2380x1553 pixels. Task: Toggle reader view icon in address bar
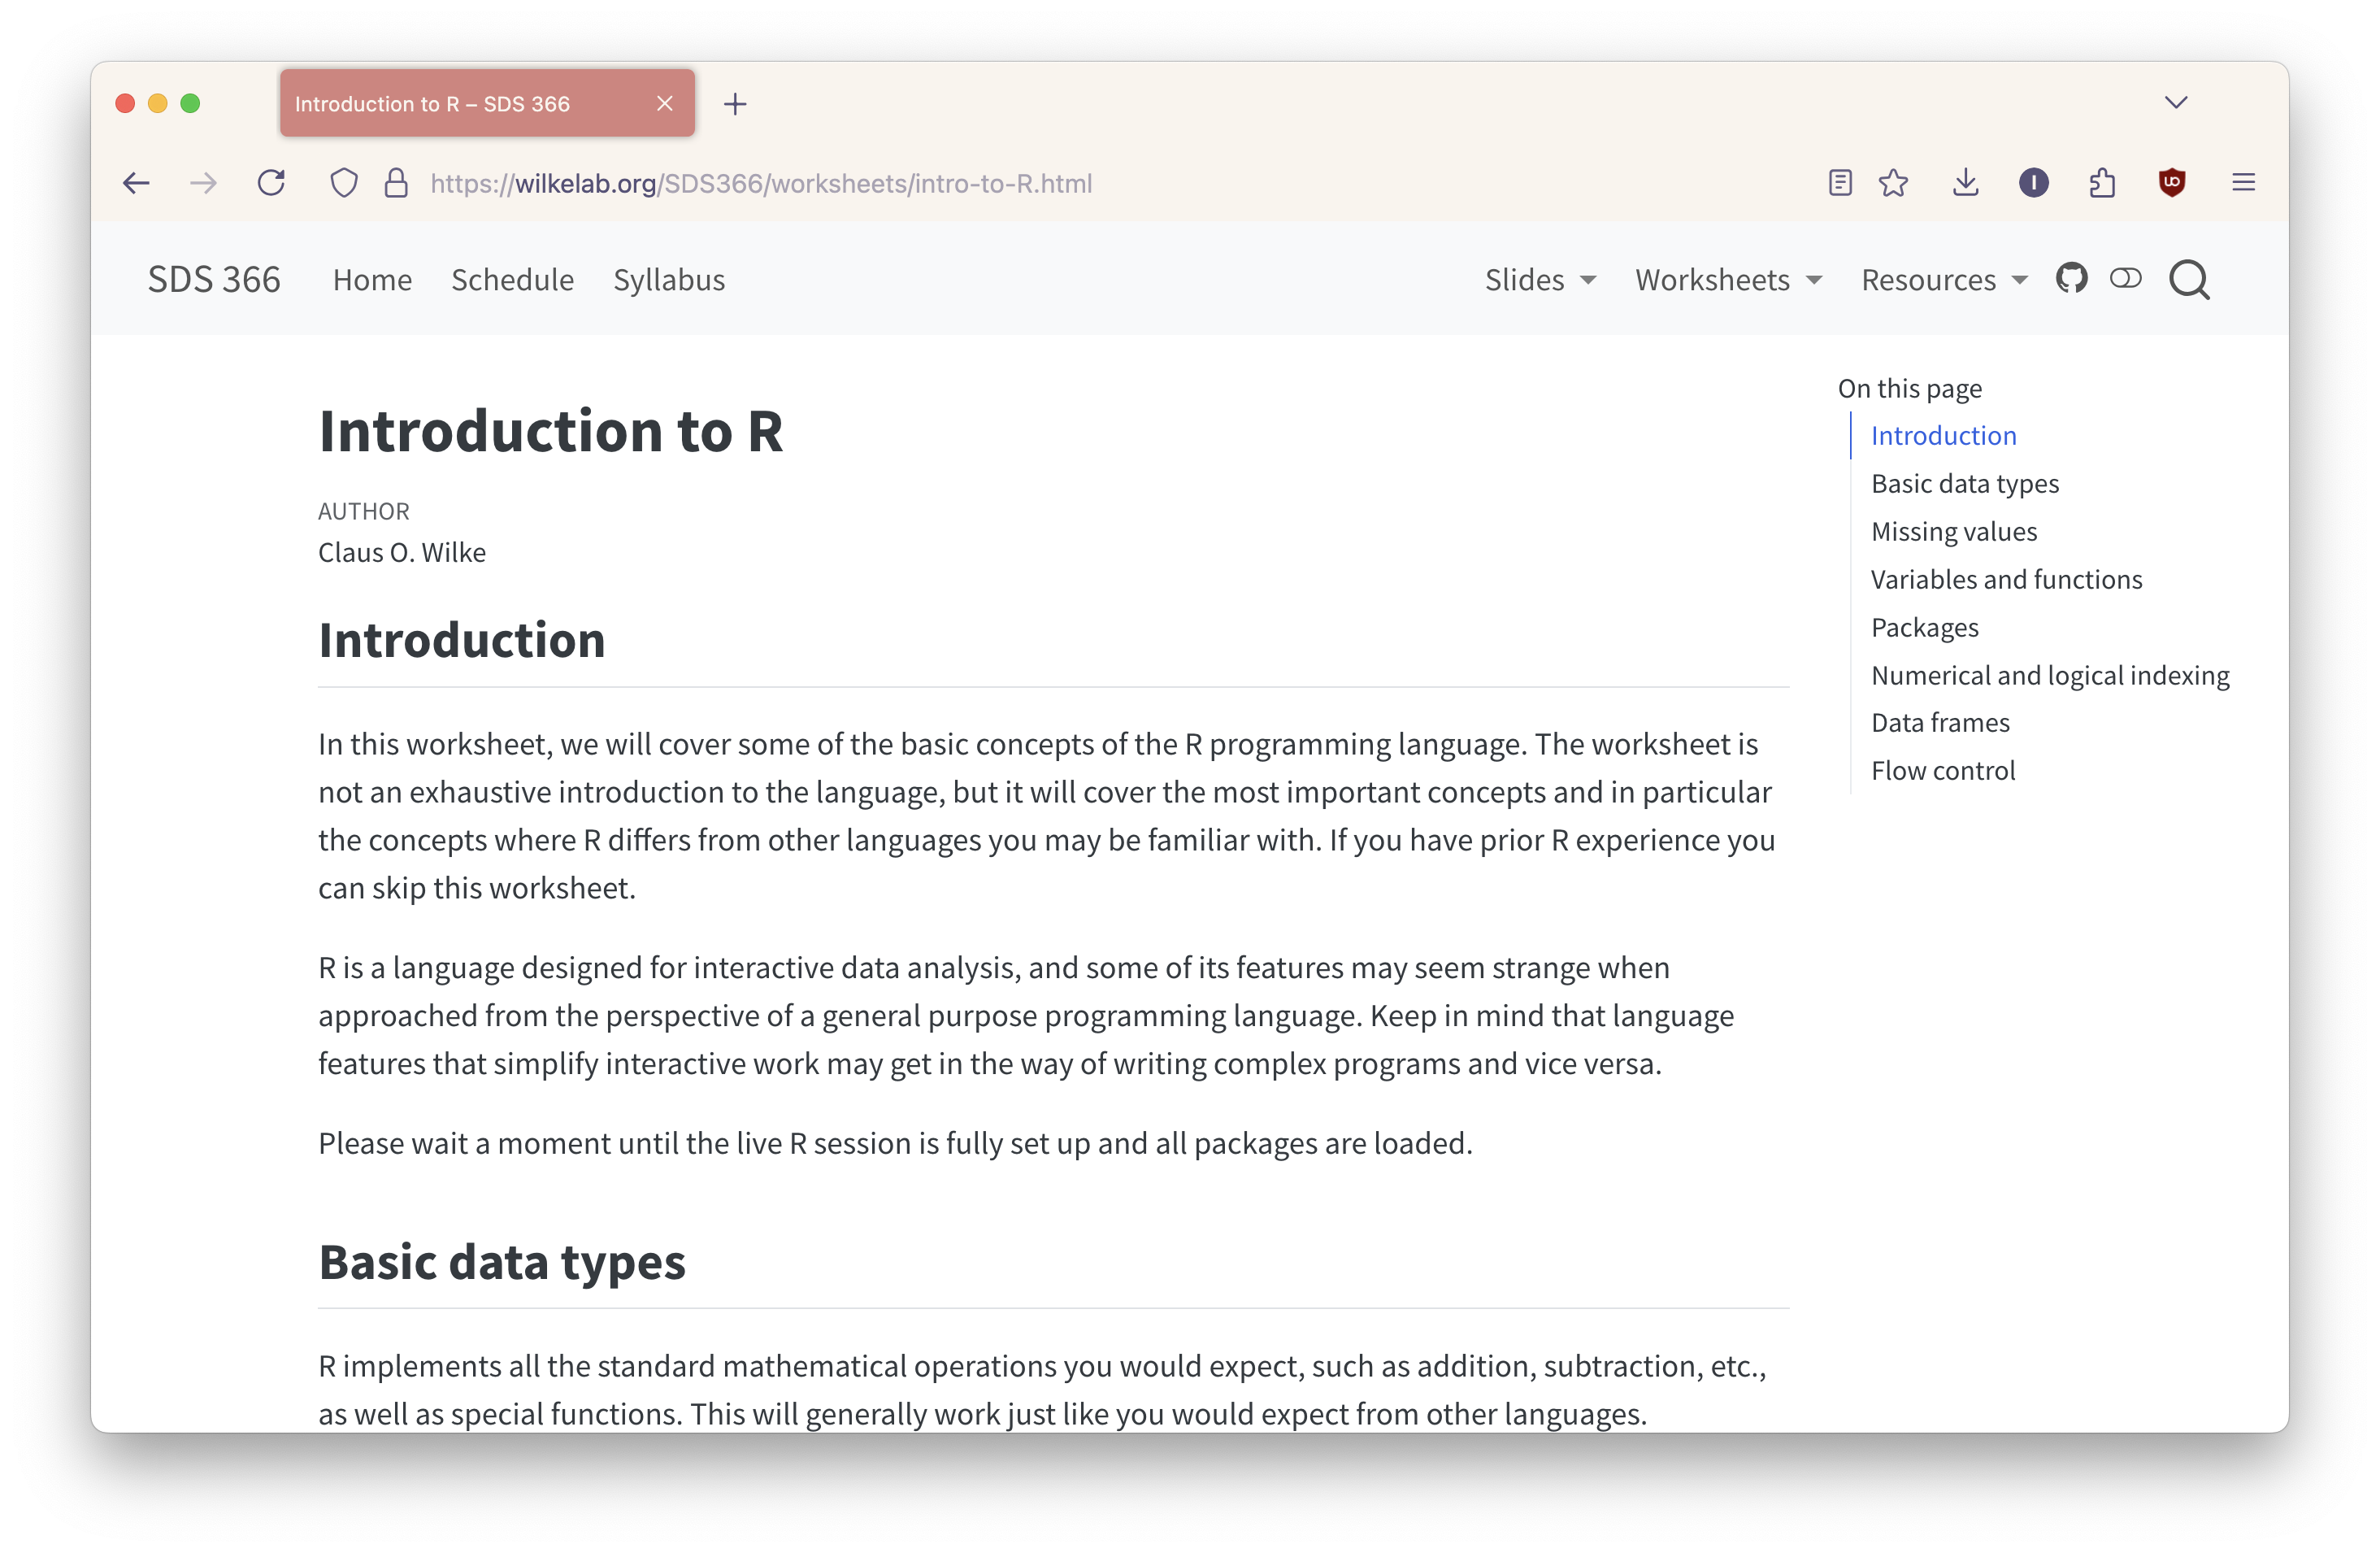1839,183
